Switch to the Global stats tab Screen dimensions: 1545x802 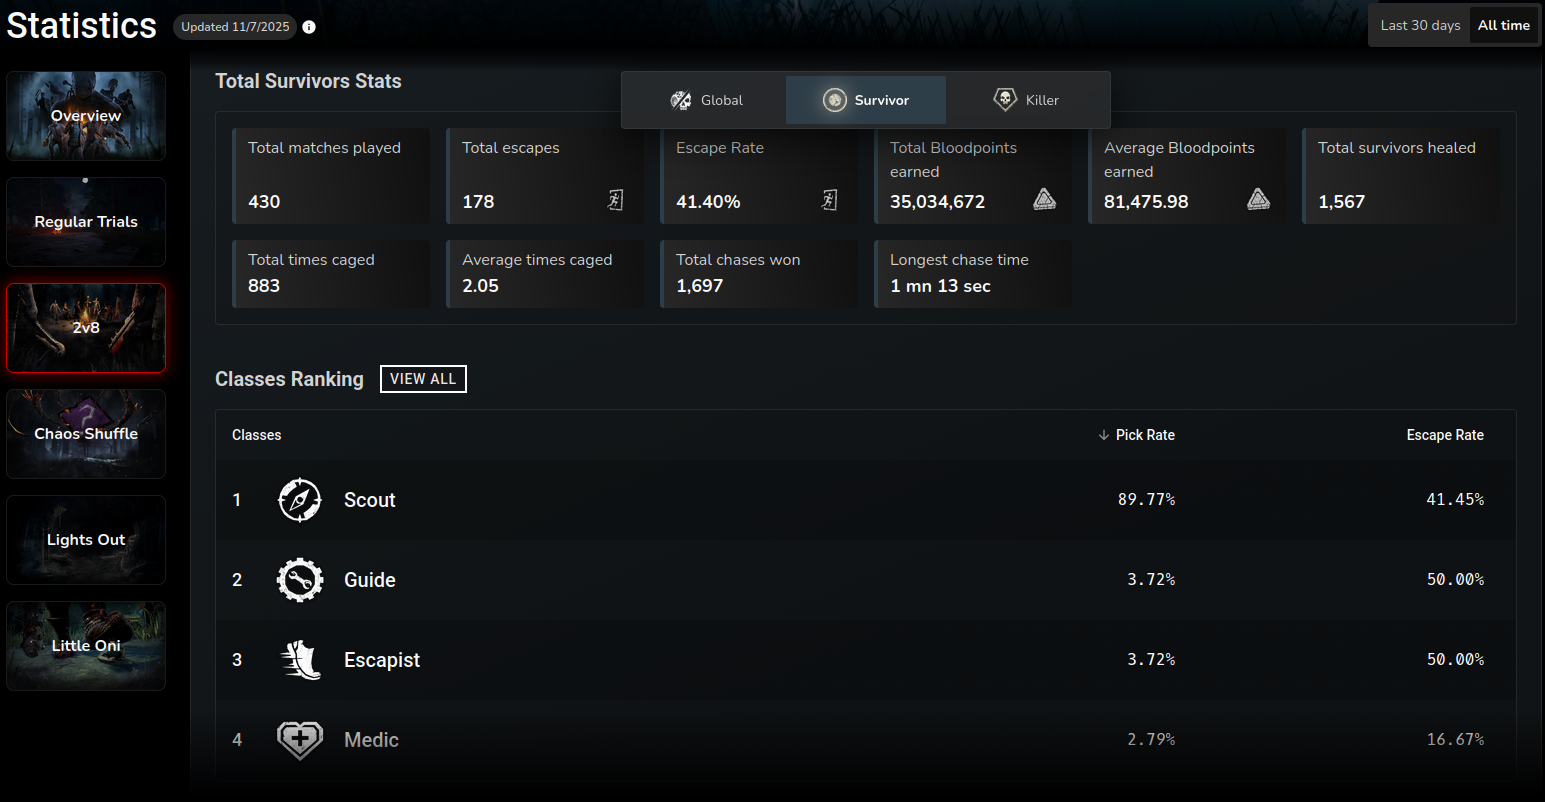[706, 100]
